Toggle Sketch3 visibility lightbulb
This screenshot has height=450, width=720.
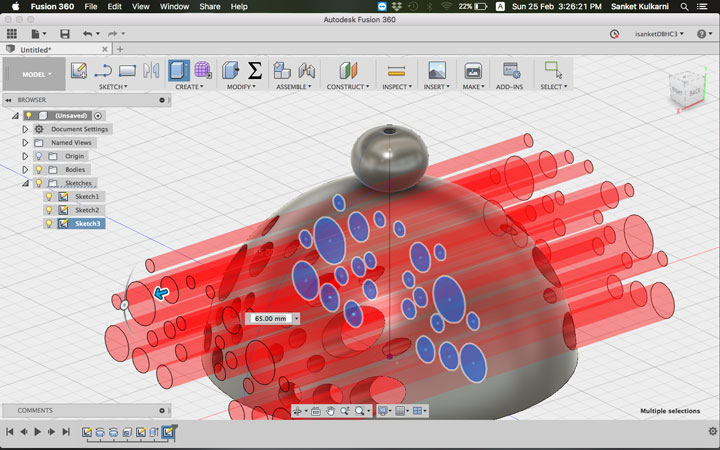pos(49,224)
